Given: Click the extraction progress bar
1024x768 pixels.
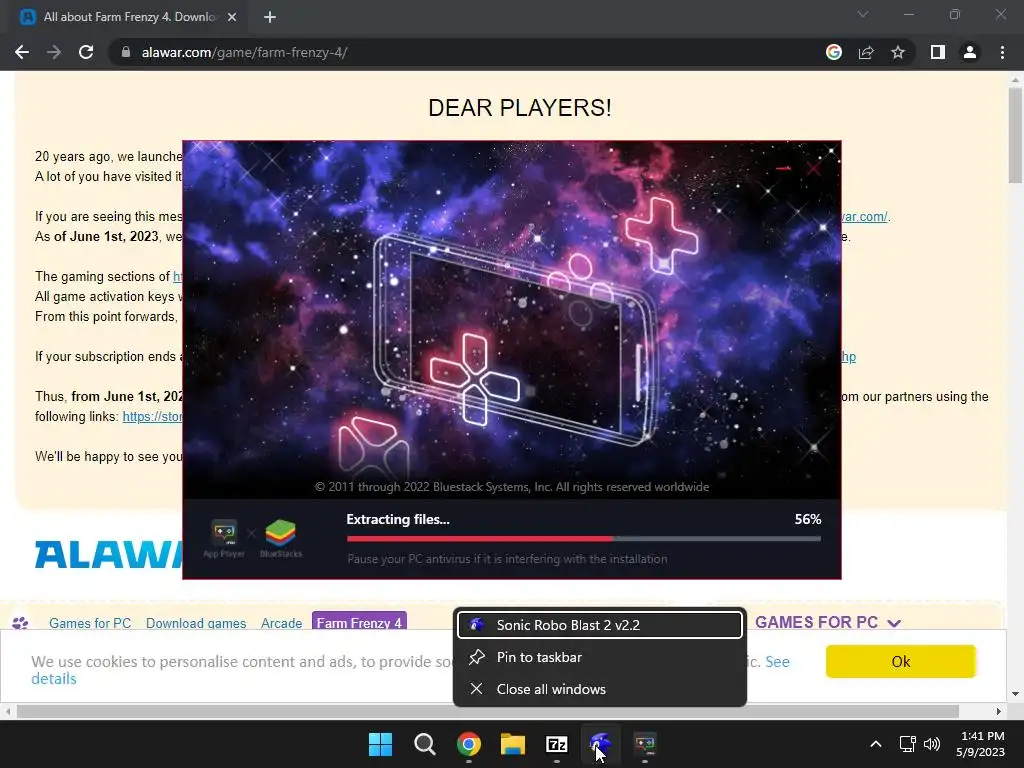Looking at the screenshot, I should pyautogui.click(x=584, y=539).
